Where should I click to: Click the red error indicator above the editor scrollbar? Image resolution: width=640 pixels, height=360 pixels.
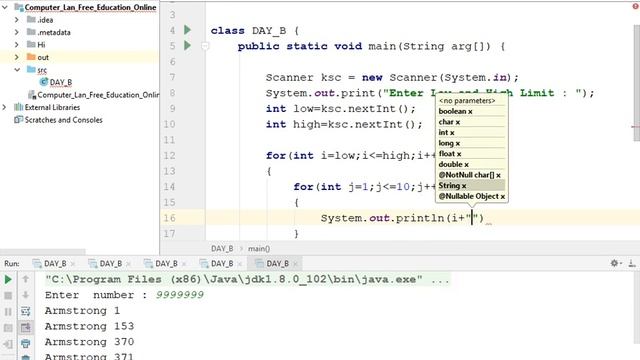coord(636,6)
